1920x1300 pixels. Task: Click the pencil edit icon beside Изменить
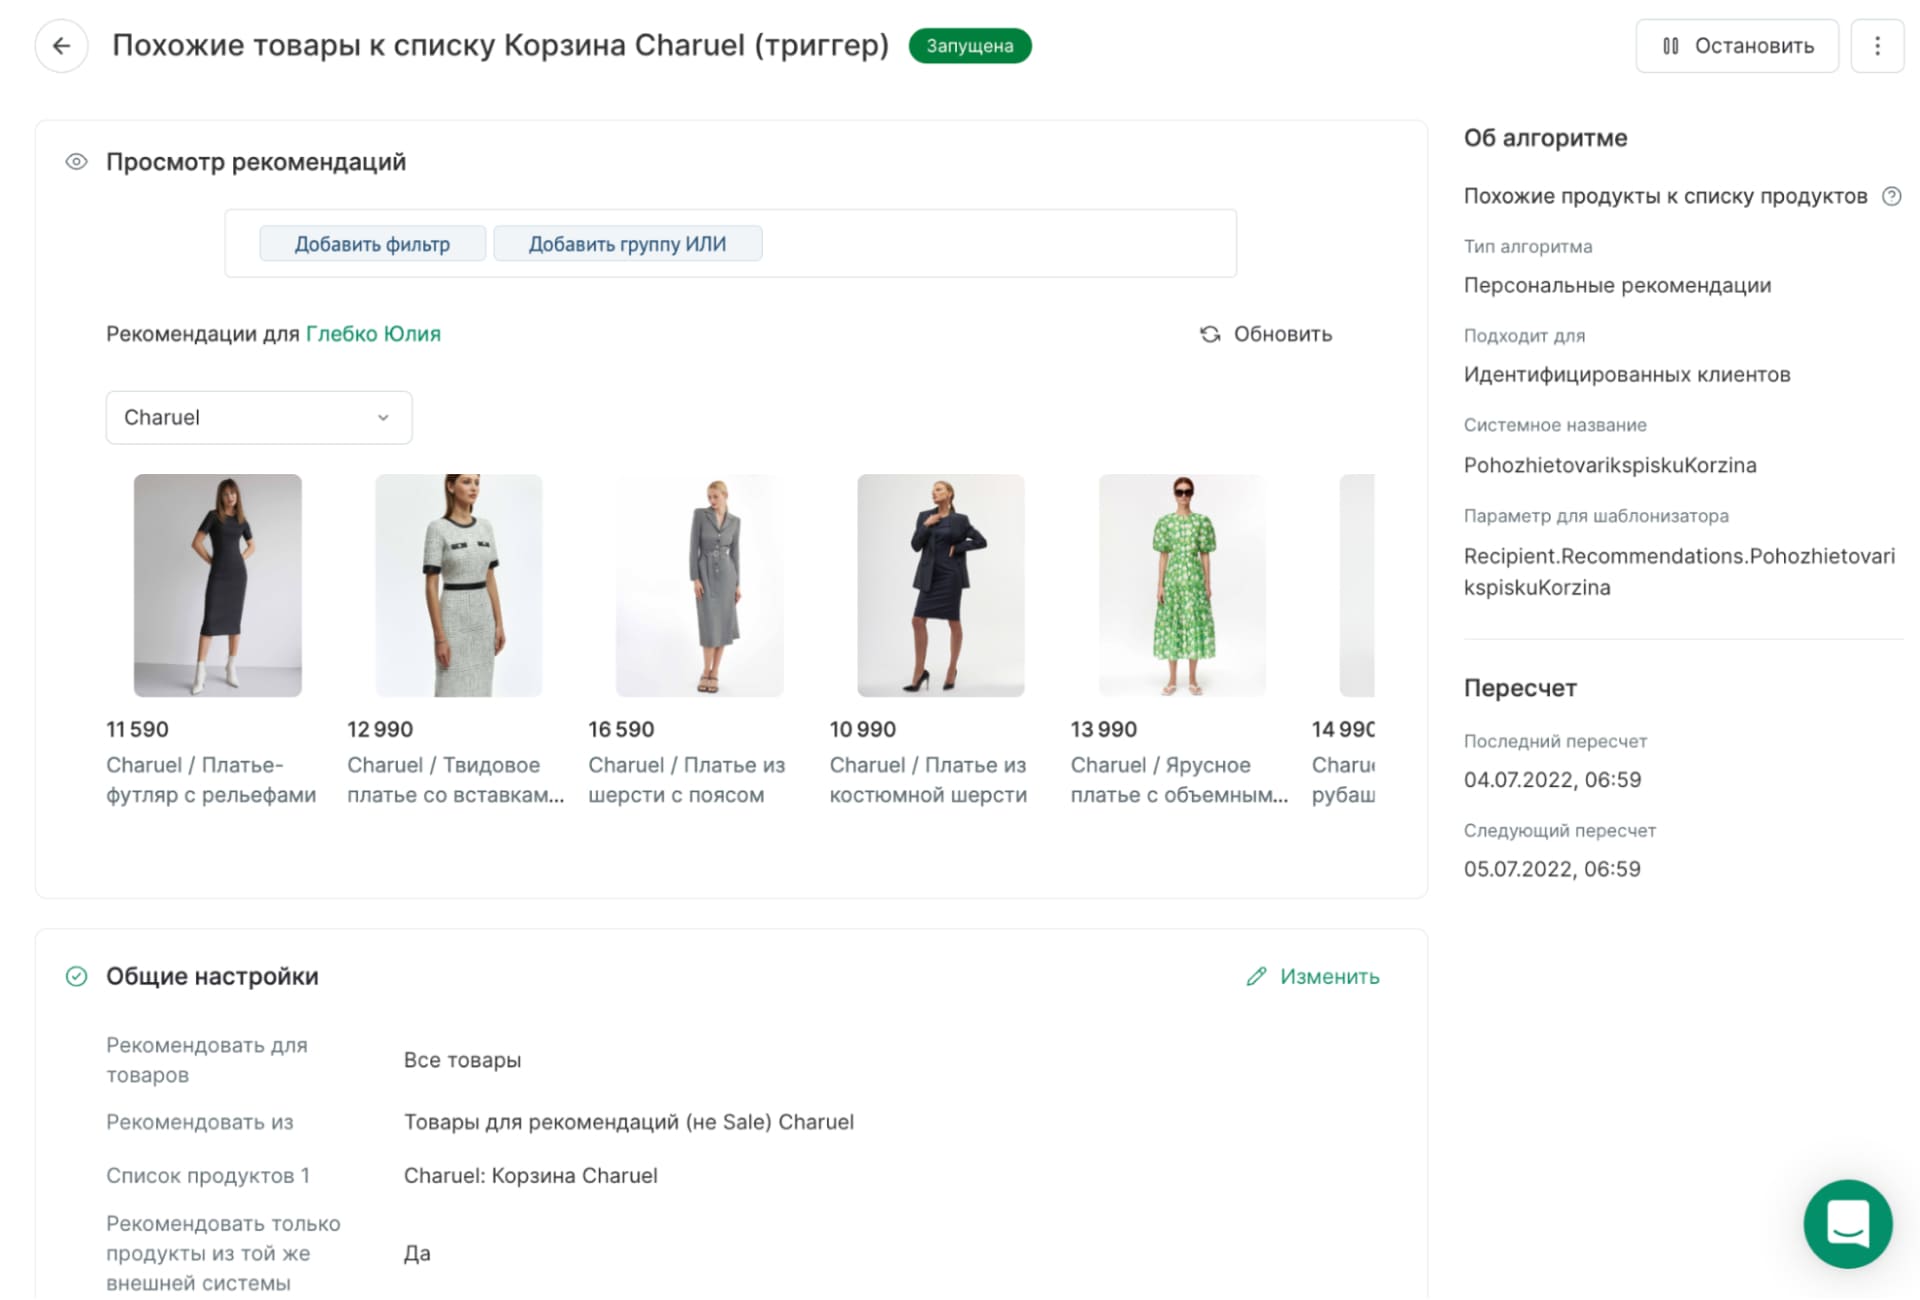(x=1256, y=976)
